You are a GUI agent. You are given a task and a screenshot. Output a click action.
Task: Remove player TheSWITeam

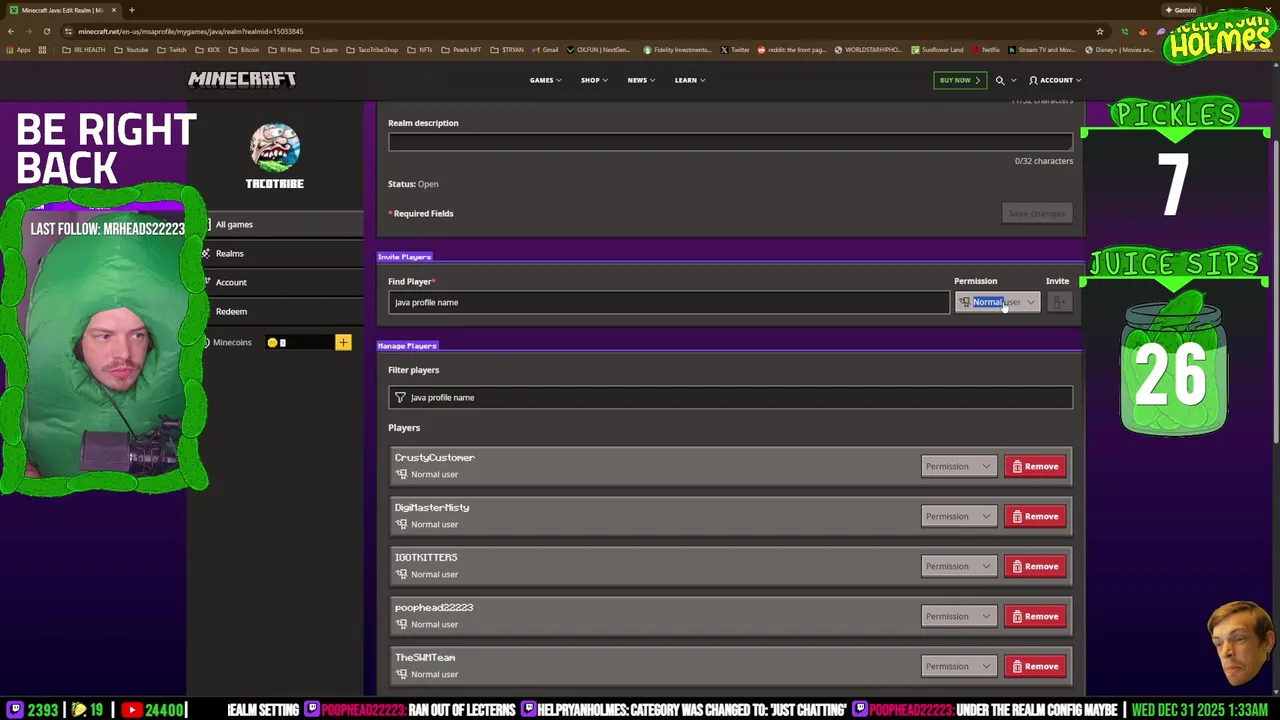tap(1035, 667)
